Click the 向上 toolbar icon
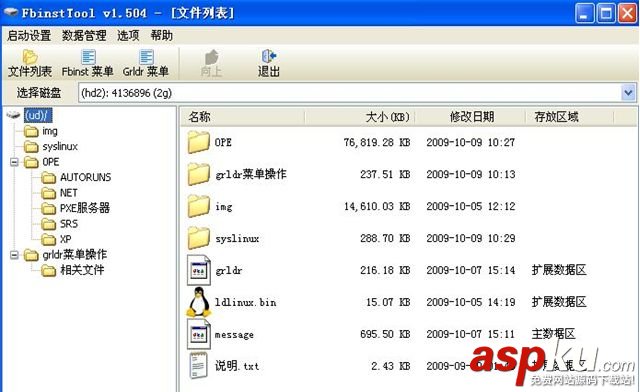This screenshot has width=640, height=392. [x=211, y=63]
